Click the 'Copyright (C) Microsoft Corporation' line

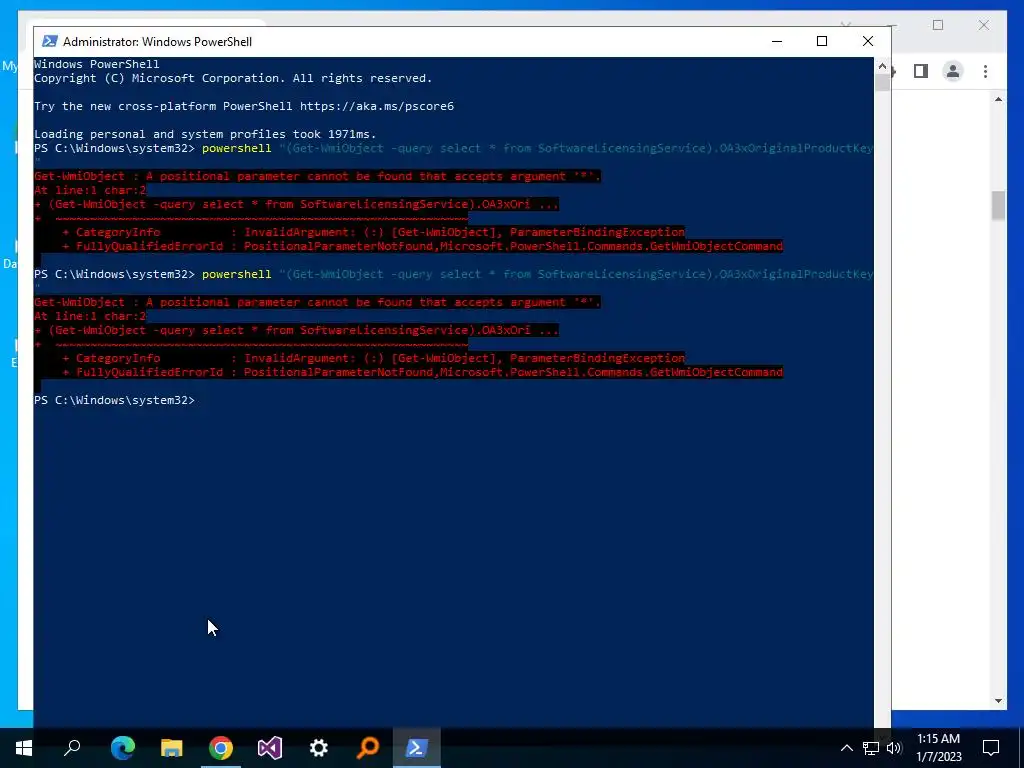233,78
